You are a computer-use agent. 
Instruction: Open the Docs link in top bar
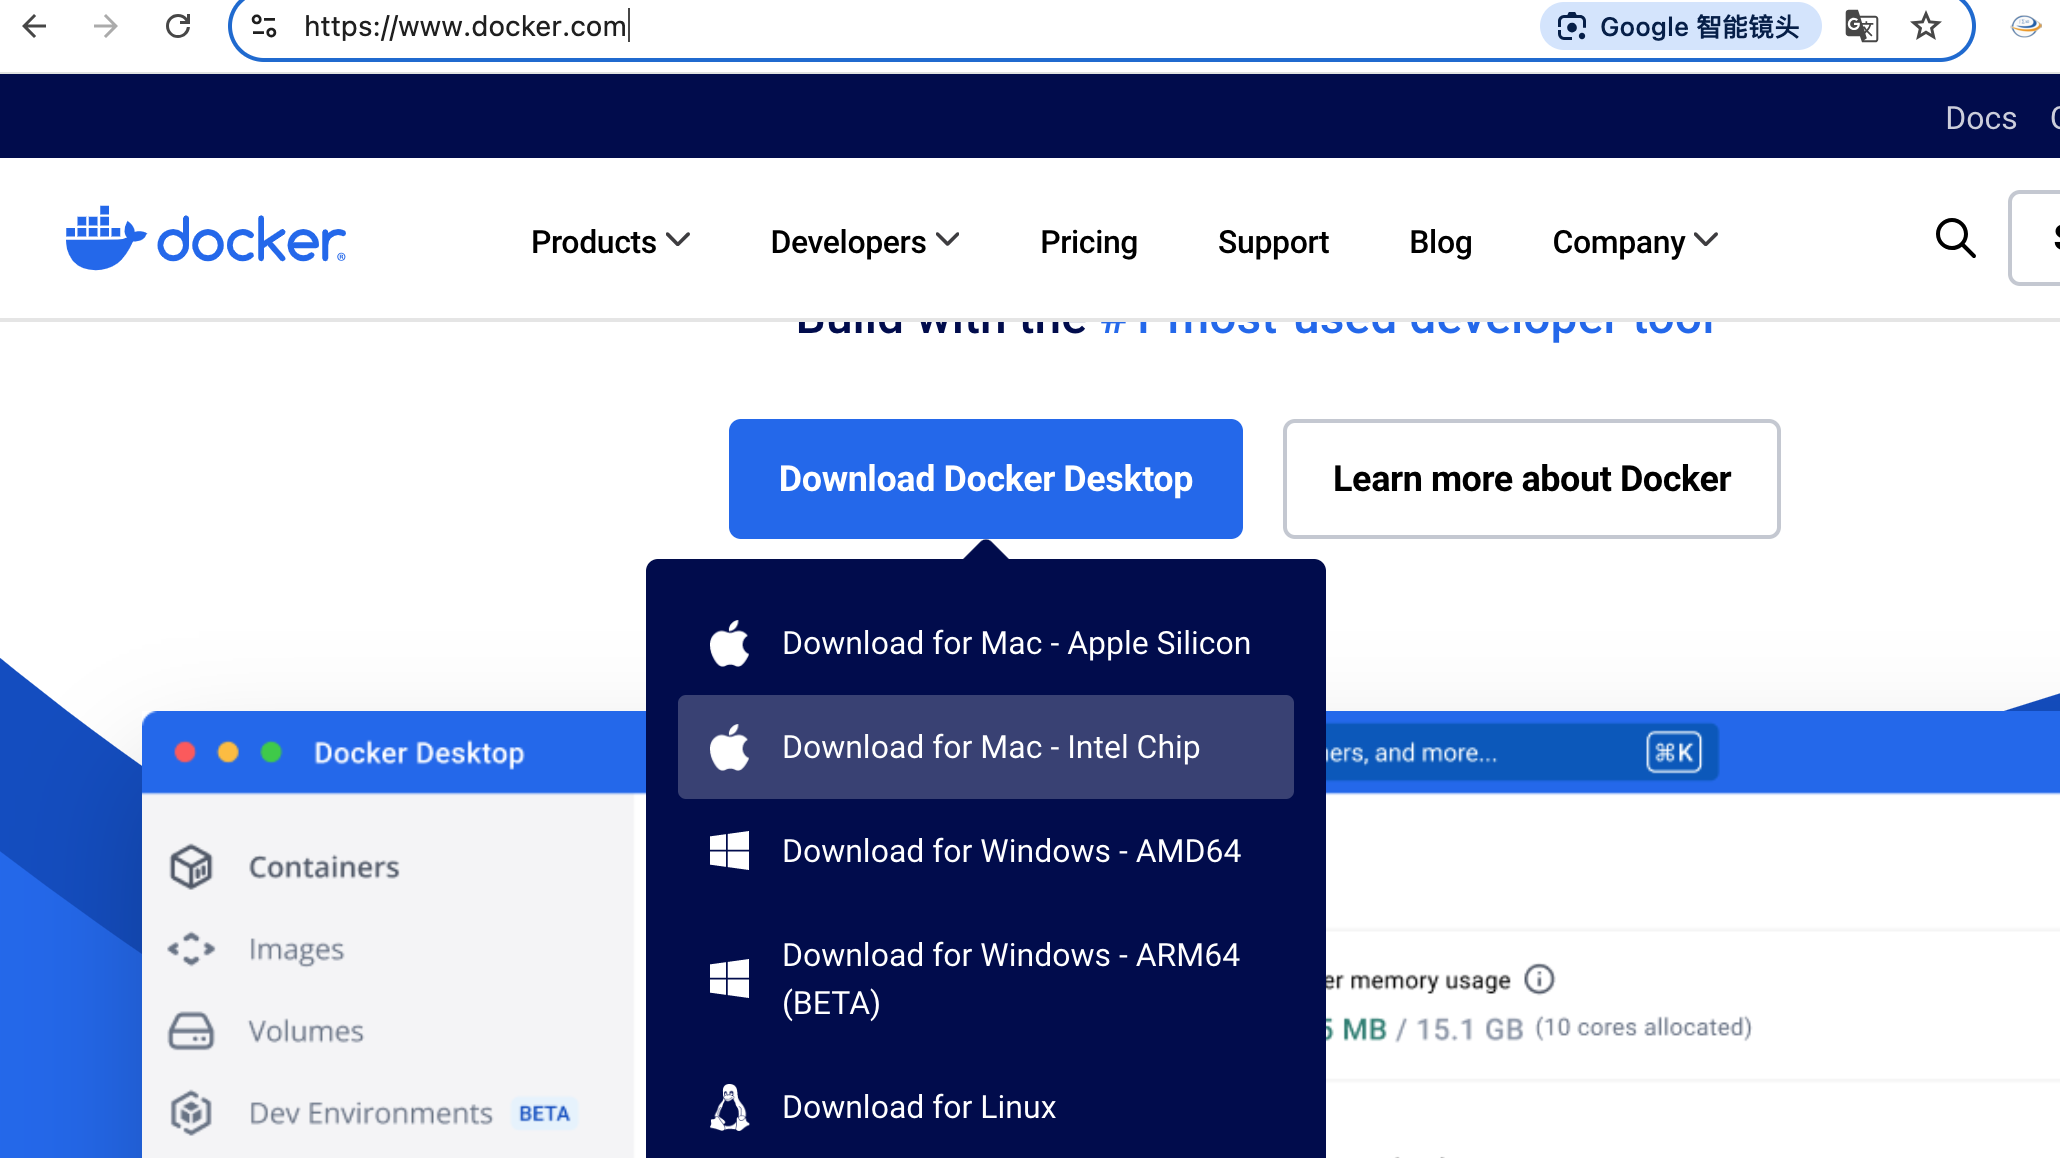1981,118
